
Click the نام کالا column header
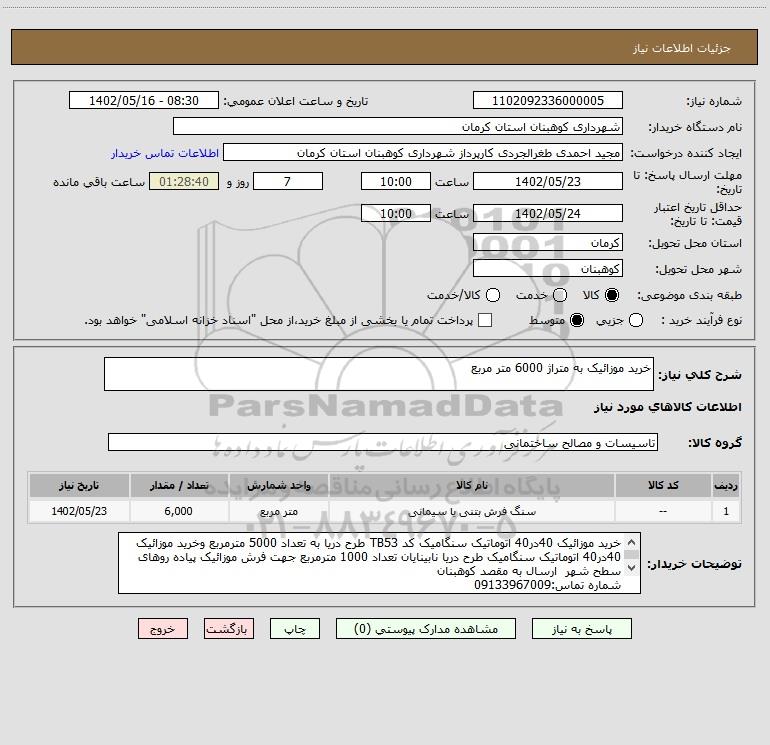click(472, 485)
